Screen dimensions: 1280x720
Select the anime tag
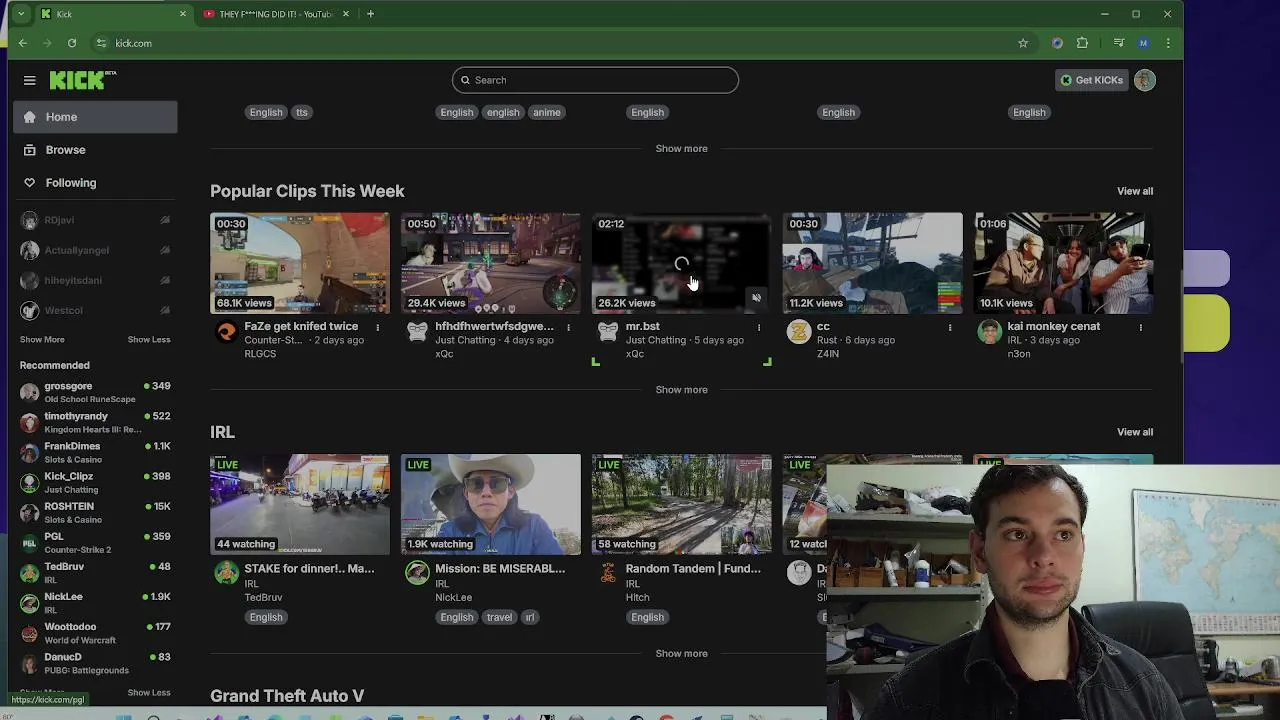point(546,112)
